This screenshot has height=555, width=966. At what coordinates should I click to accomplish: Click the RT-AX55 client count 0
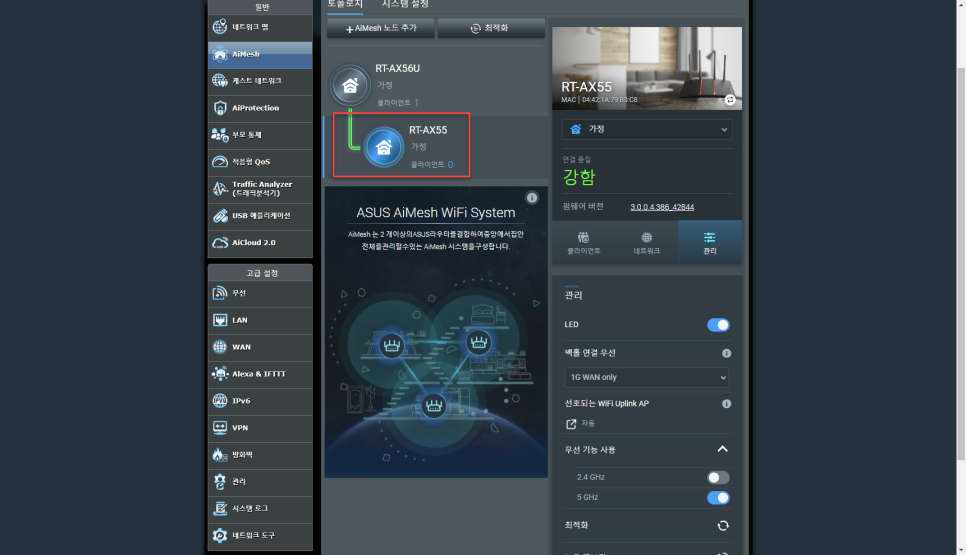450,164
